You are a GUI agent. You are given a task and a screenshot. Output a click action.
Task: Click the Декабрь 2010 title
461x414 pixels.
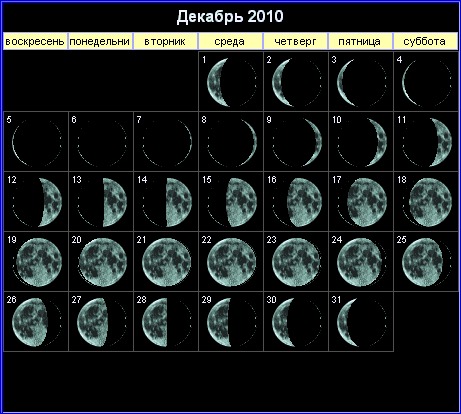point(230,16)
